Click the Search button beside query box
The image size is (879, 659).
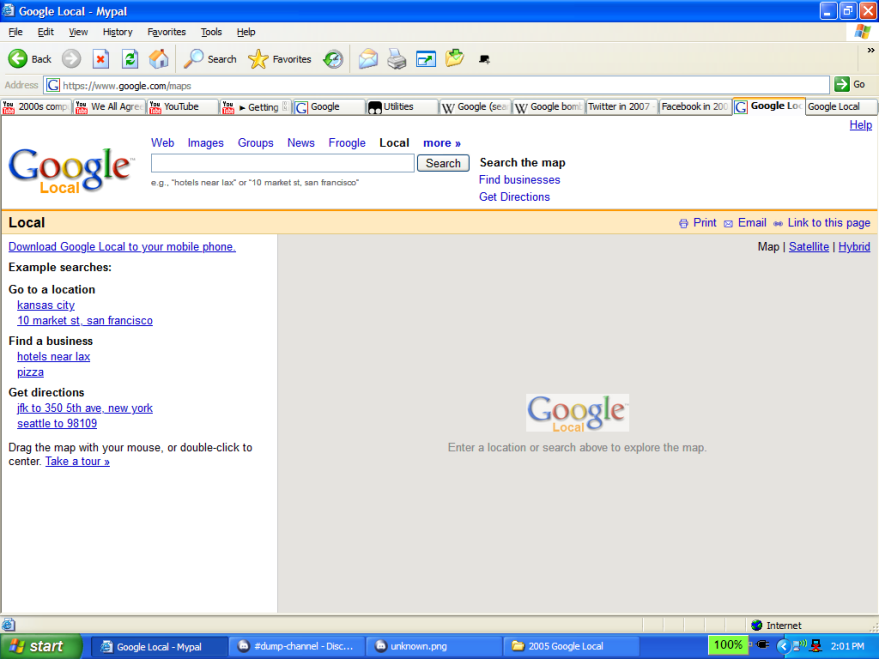click(443, 163)
